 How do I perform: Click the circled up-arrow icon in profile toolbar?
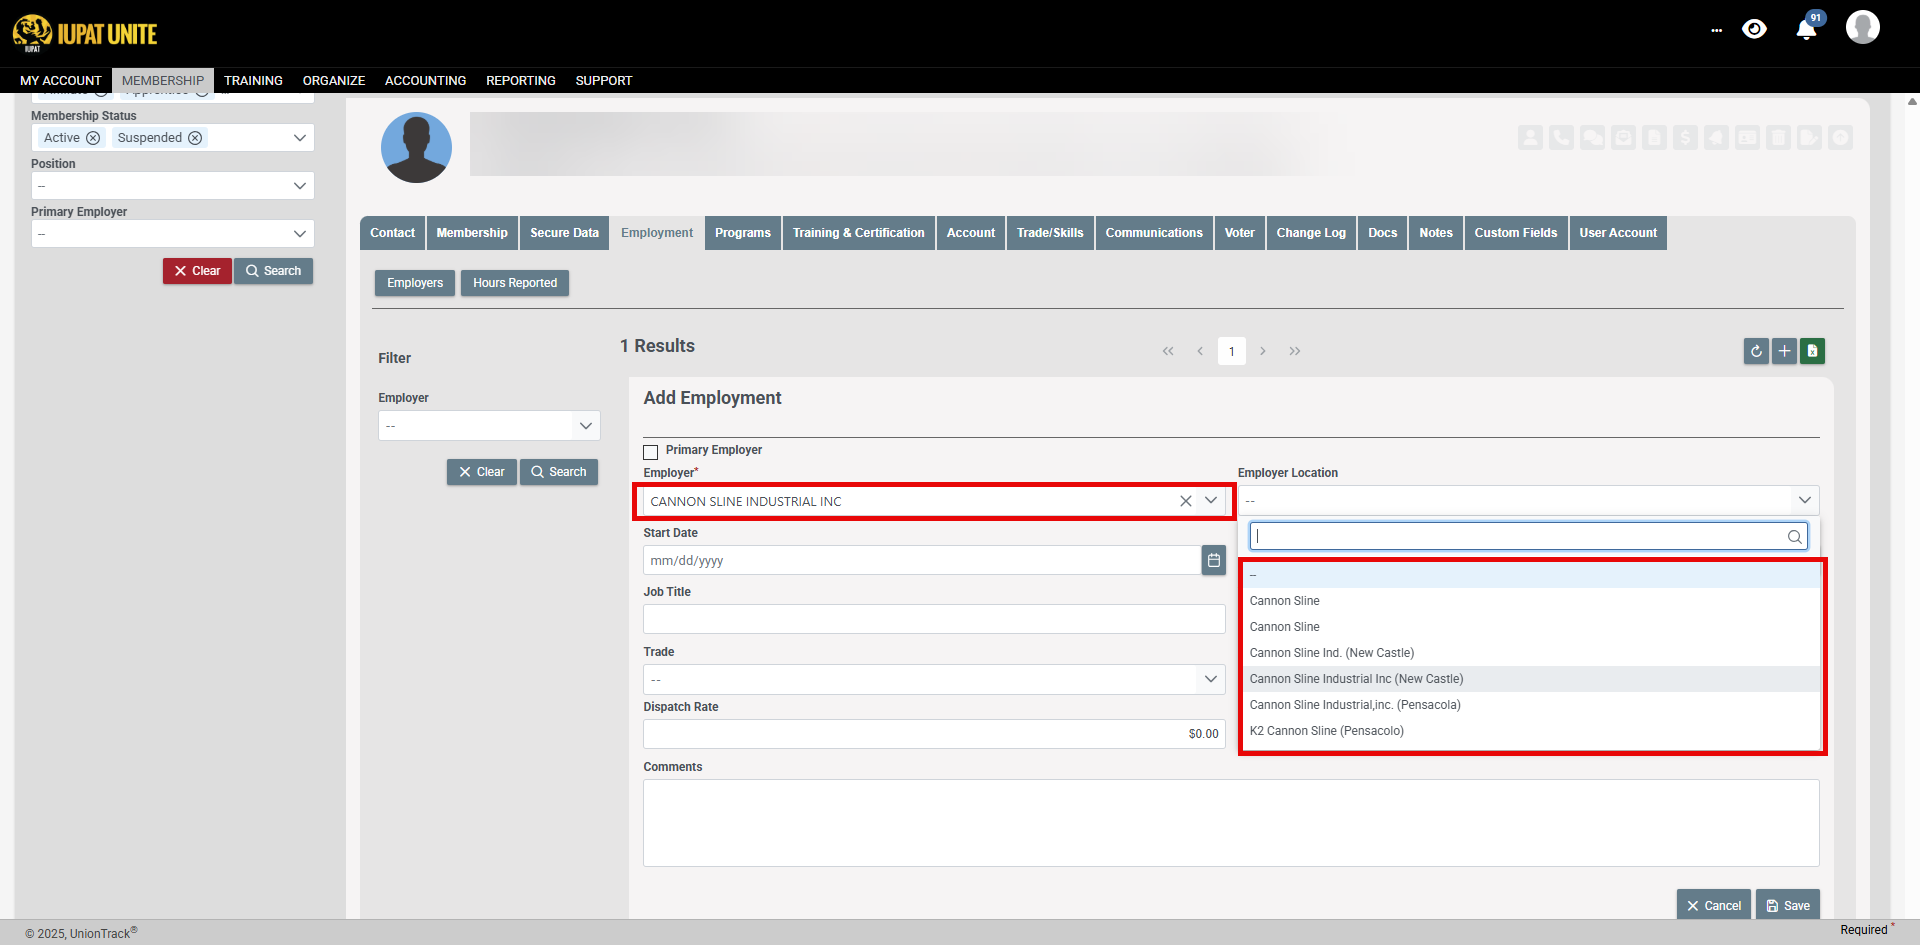[x=1840, y=138]
